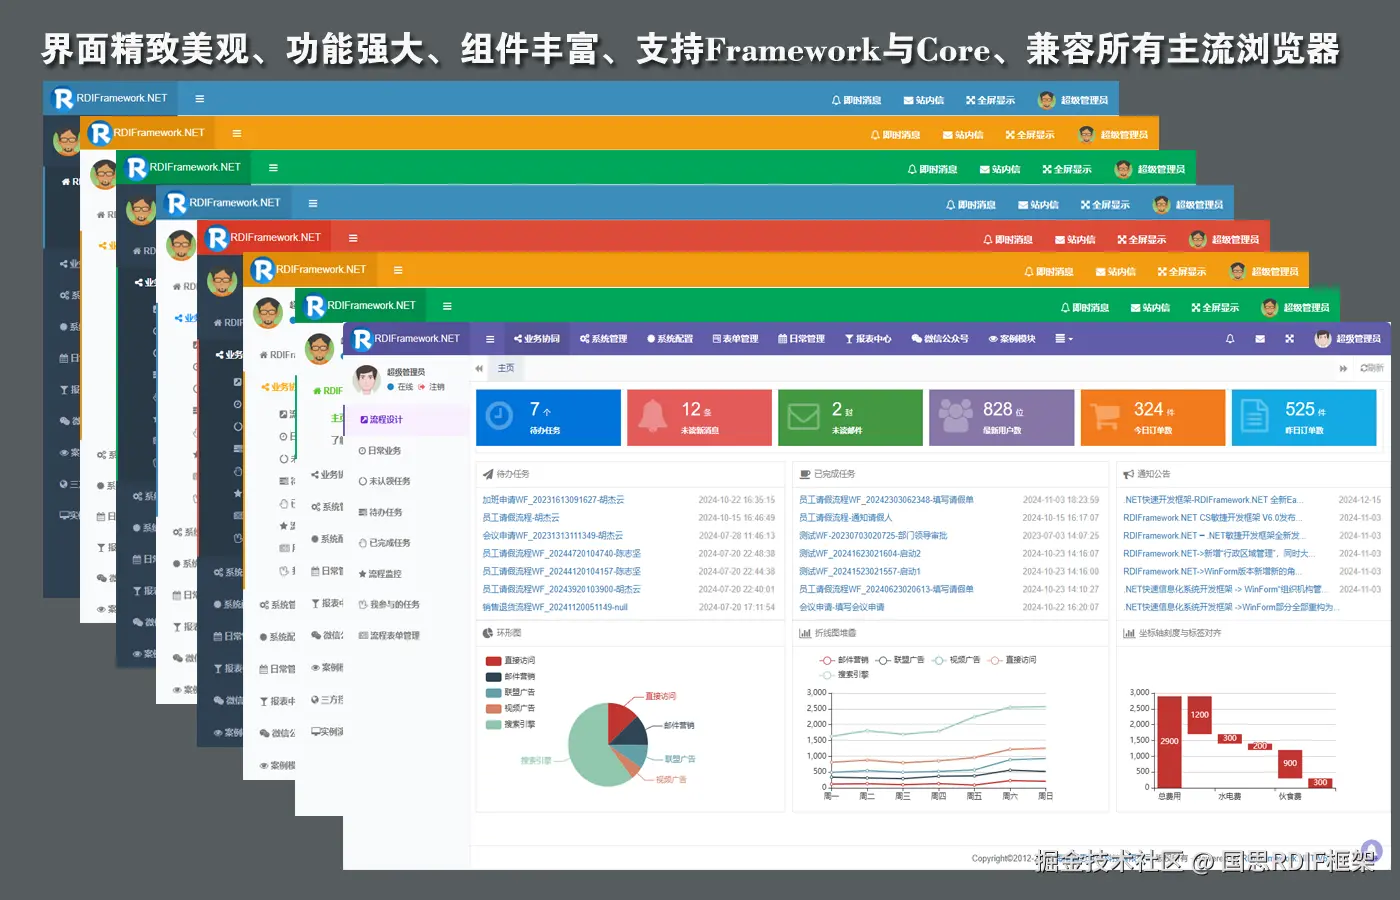Open 加班申请WF_20231613091627-胡杰云 task link
The height and width of the screenshot is (900, 1400).
tap(553, 500)
